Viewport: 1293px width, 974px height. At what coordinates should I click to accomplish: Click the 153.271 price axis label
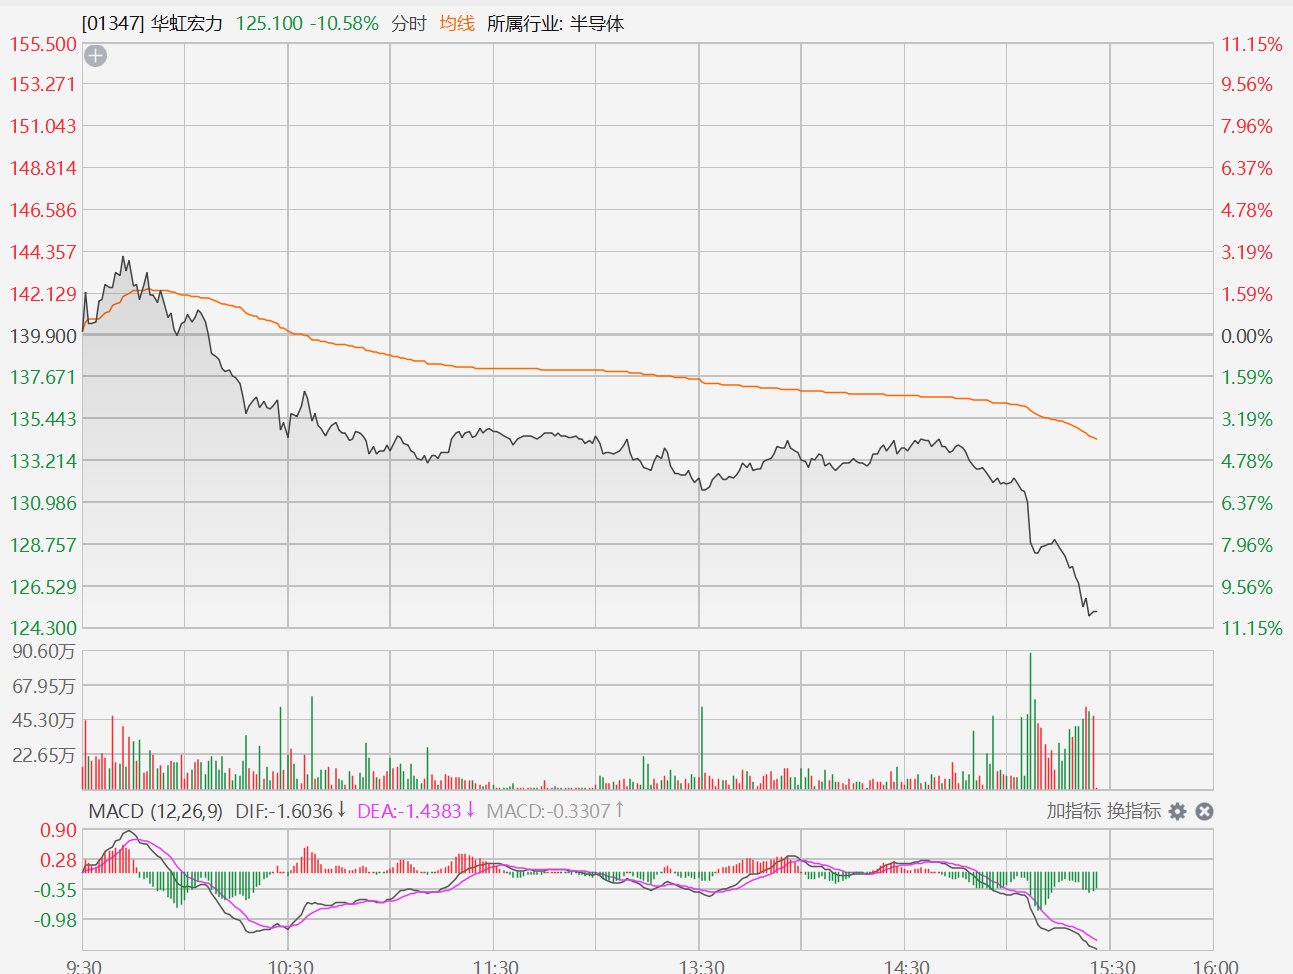(43, 84)
